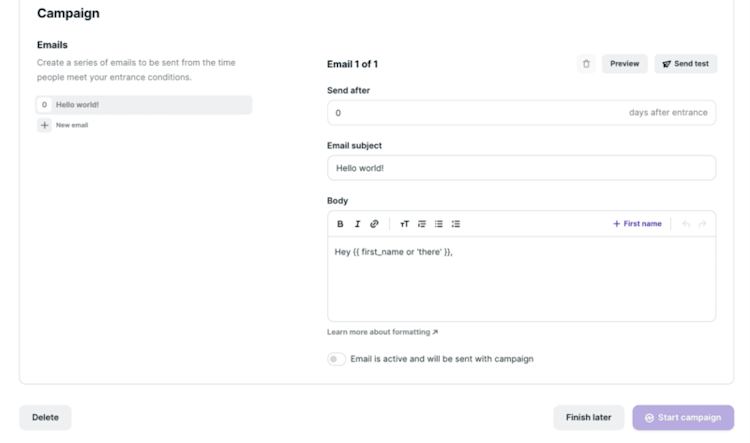750x443 pixels.
Task: Select the 'Hello world!' email in the list
Action: pyautogui.click(x=144, y=105)
